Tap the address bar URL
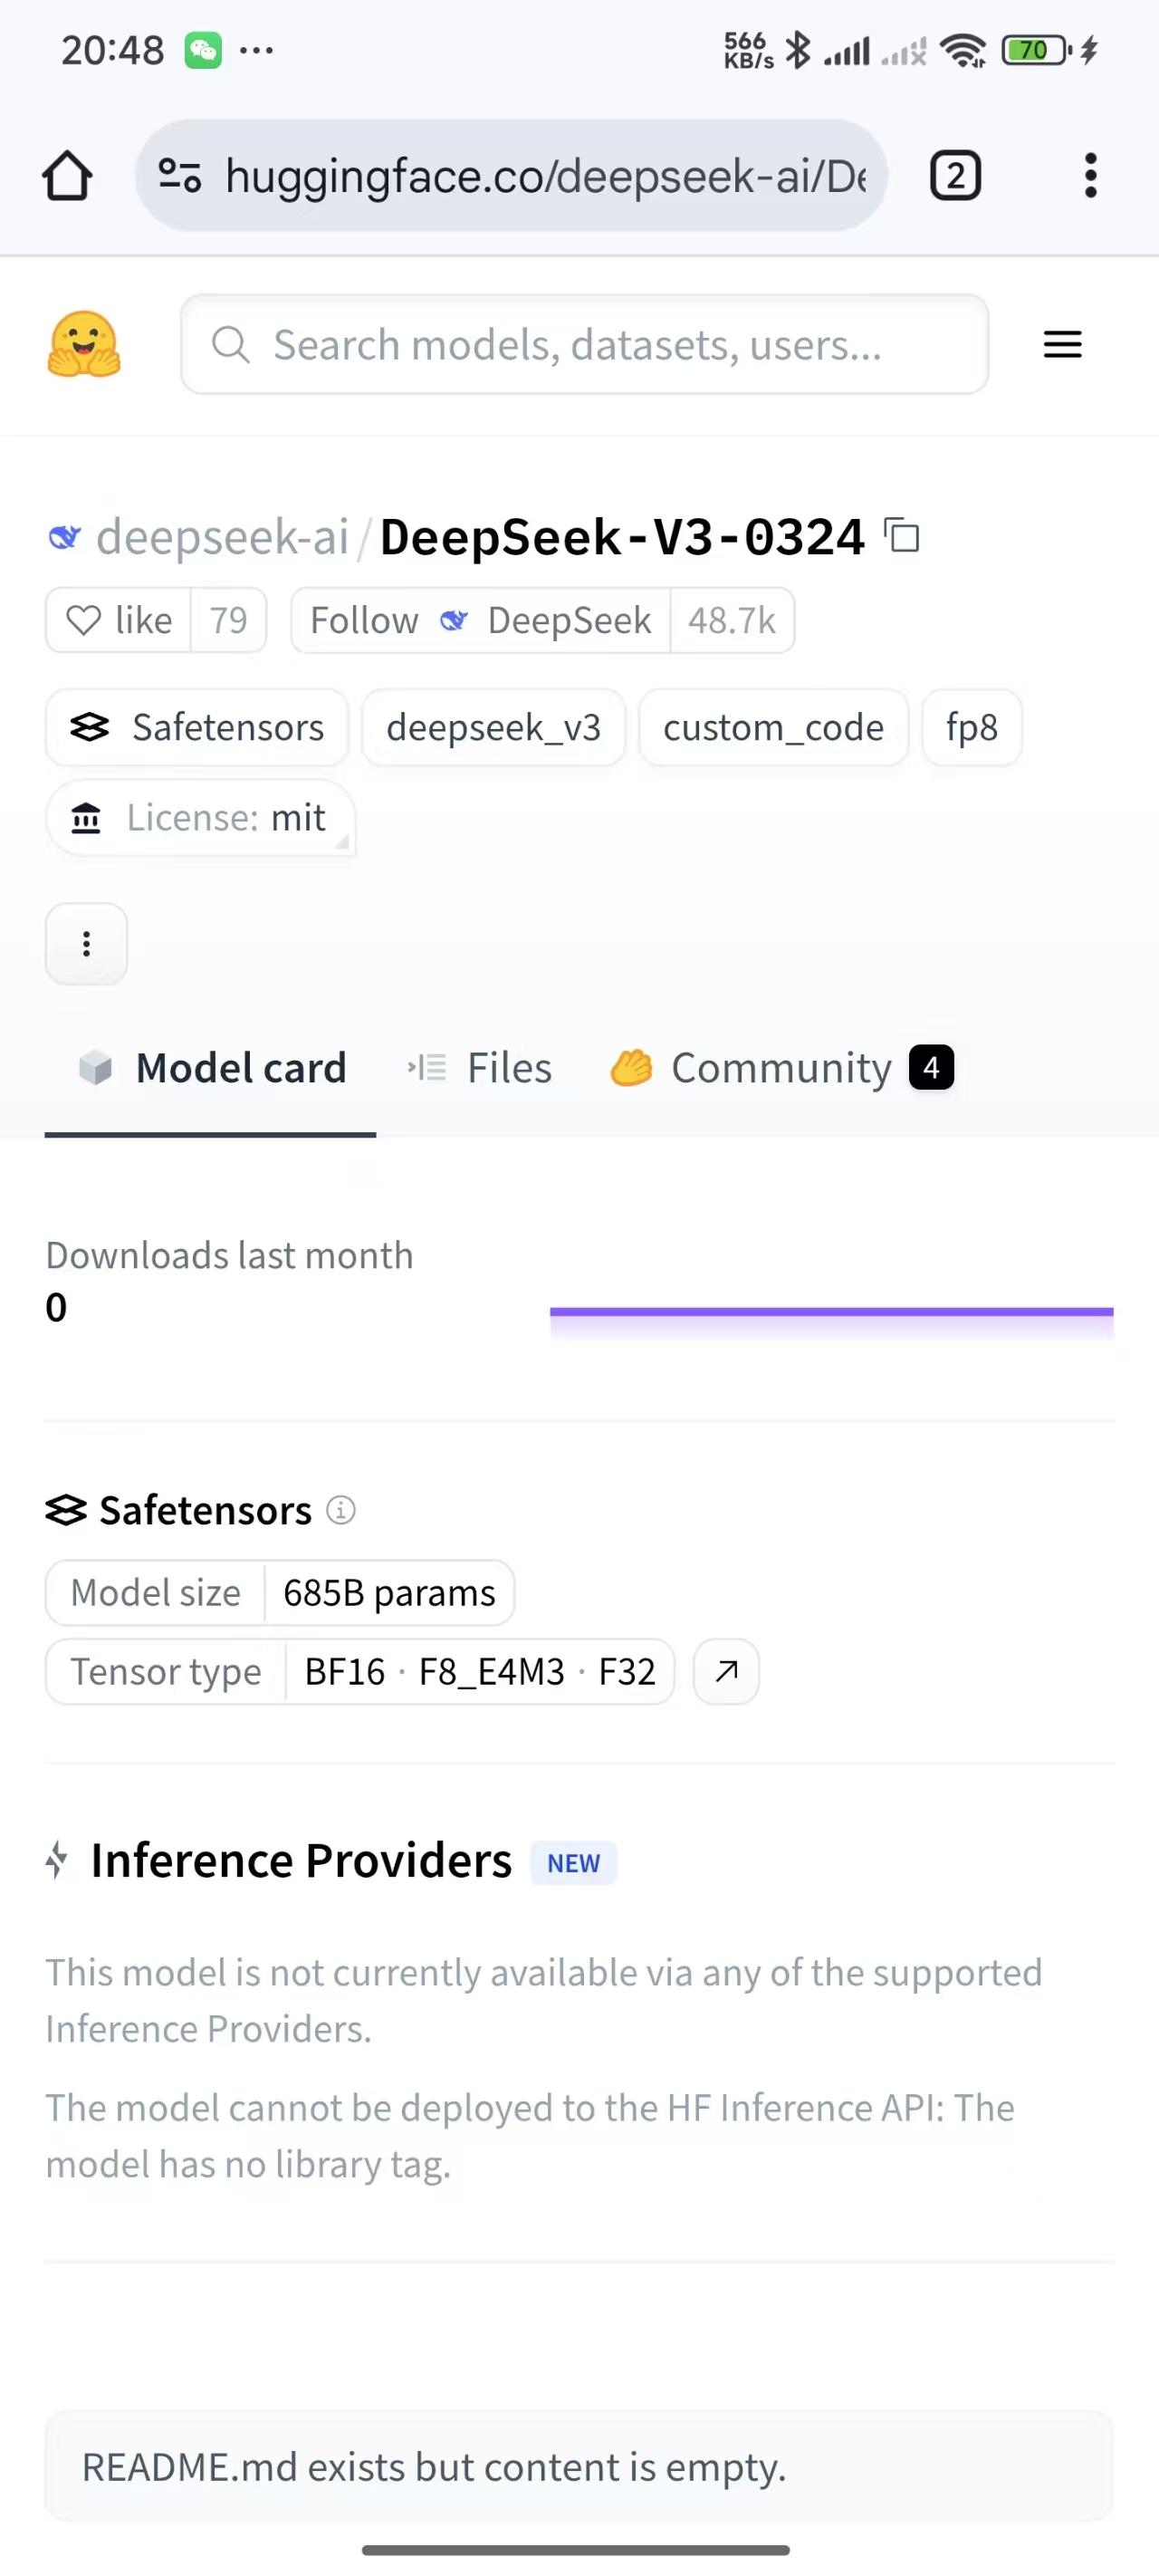1159x2576 pixels. 546,176
